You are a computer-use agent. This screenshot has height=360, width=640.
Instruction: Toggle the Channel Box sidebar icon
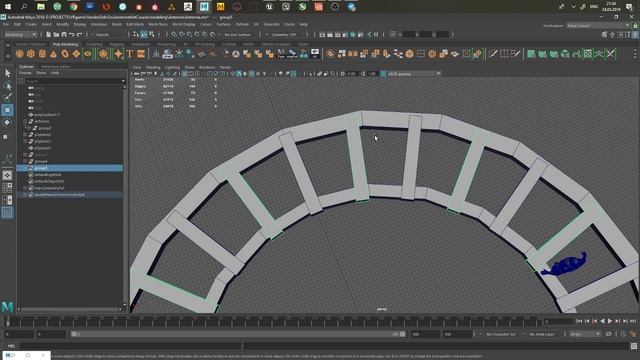coord(636,35)
